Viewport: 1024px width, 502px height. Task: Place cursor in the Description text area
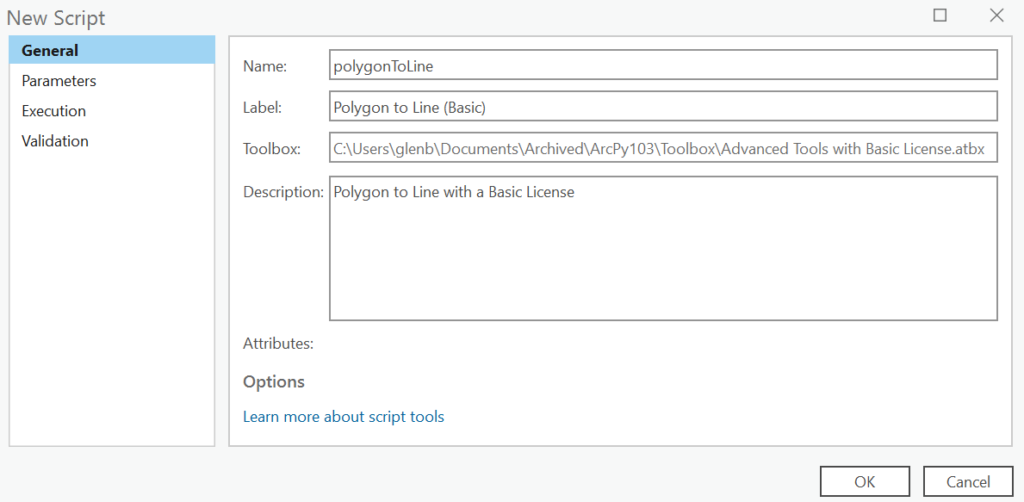pos(663,248)
